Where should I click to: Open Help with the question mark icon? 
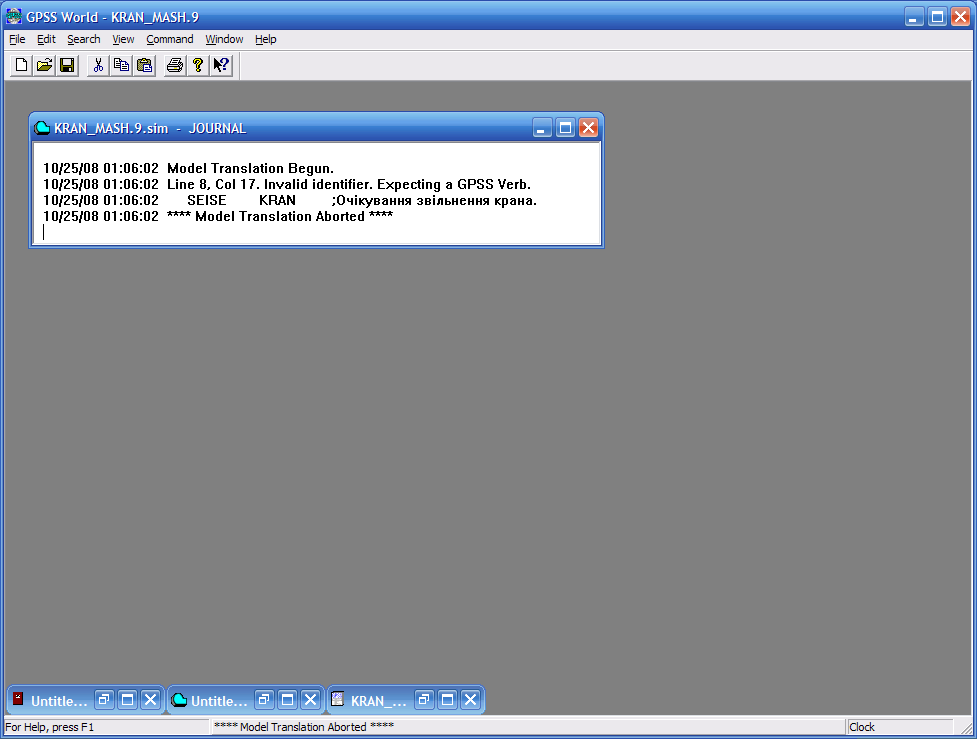(x=198, y=65)
